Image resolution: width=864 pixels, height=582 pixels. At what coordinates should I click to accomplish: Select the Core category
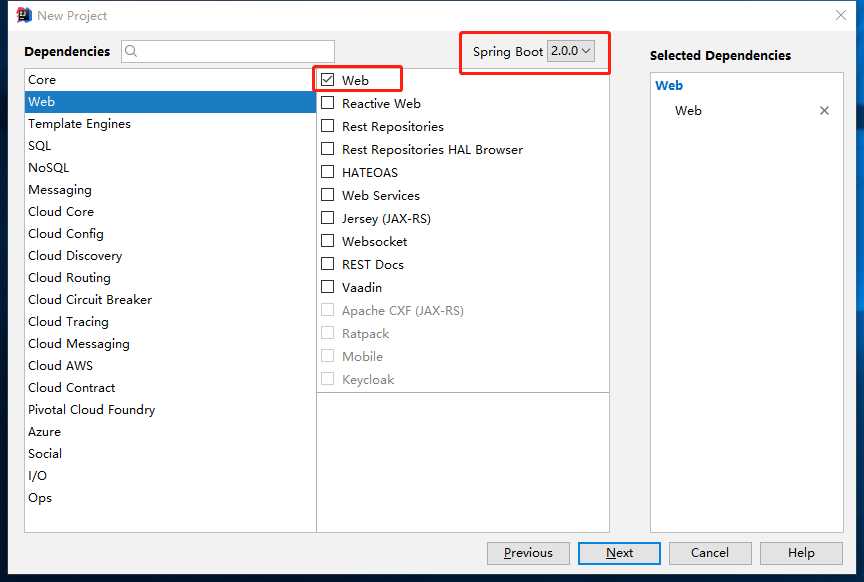click(x=170, y=80)
